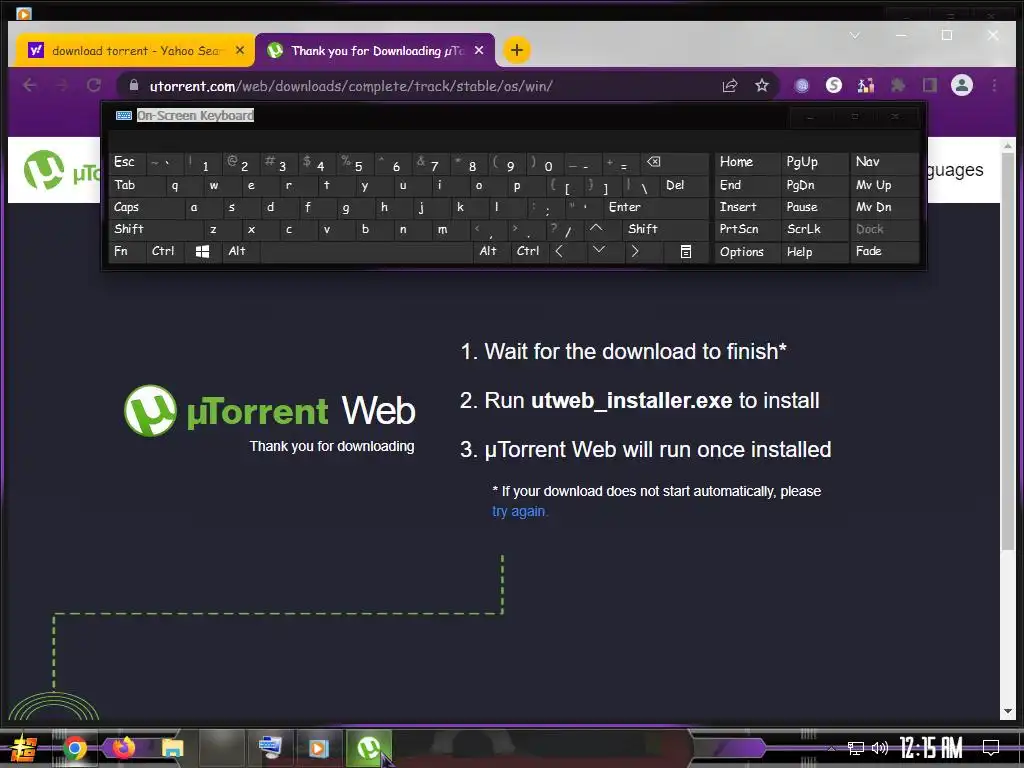Click the round purple extension icon
This screenshot has height=768, width=1024.
pos(801,86)
